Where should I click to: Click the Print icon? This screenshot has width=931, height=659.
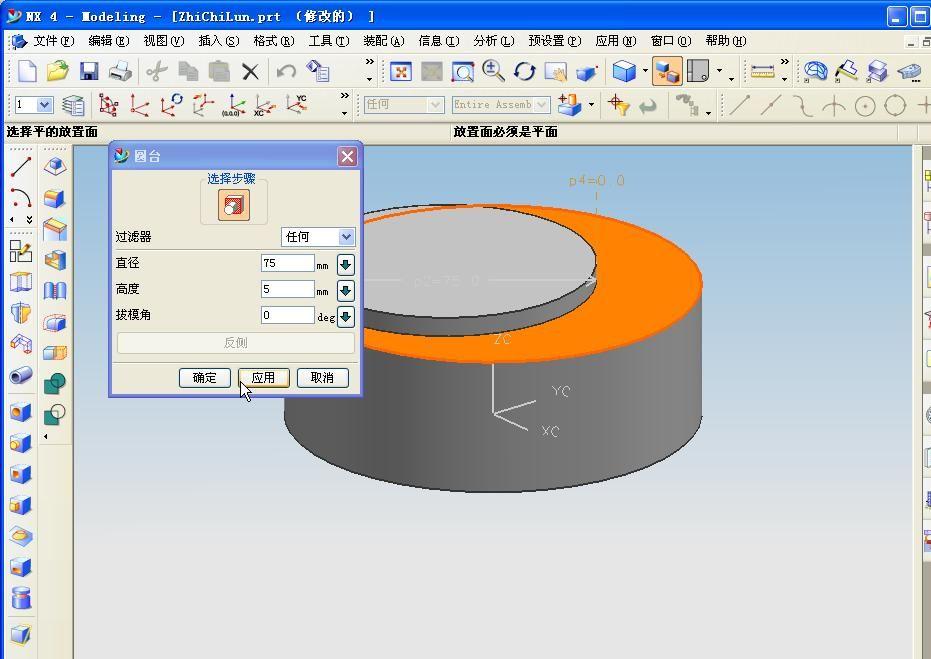click(x=120, y=71)
